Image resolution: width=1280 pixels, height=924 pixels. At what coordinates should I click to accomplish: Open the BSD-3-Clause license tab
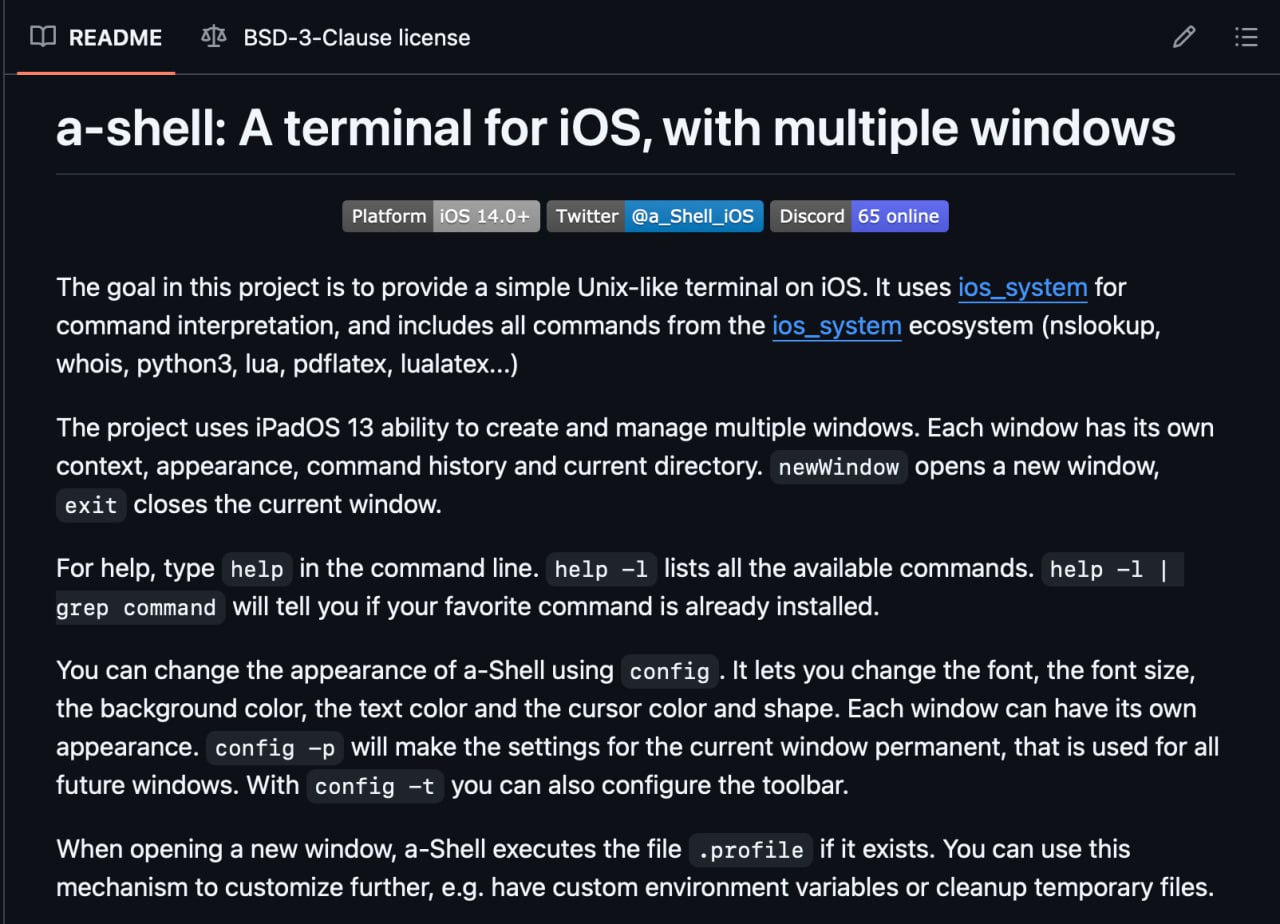point(356,37)
